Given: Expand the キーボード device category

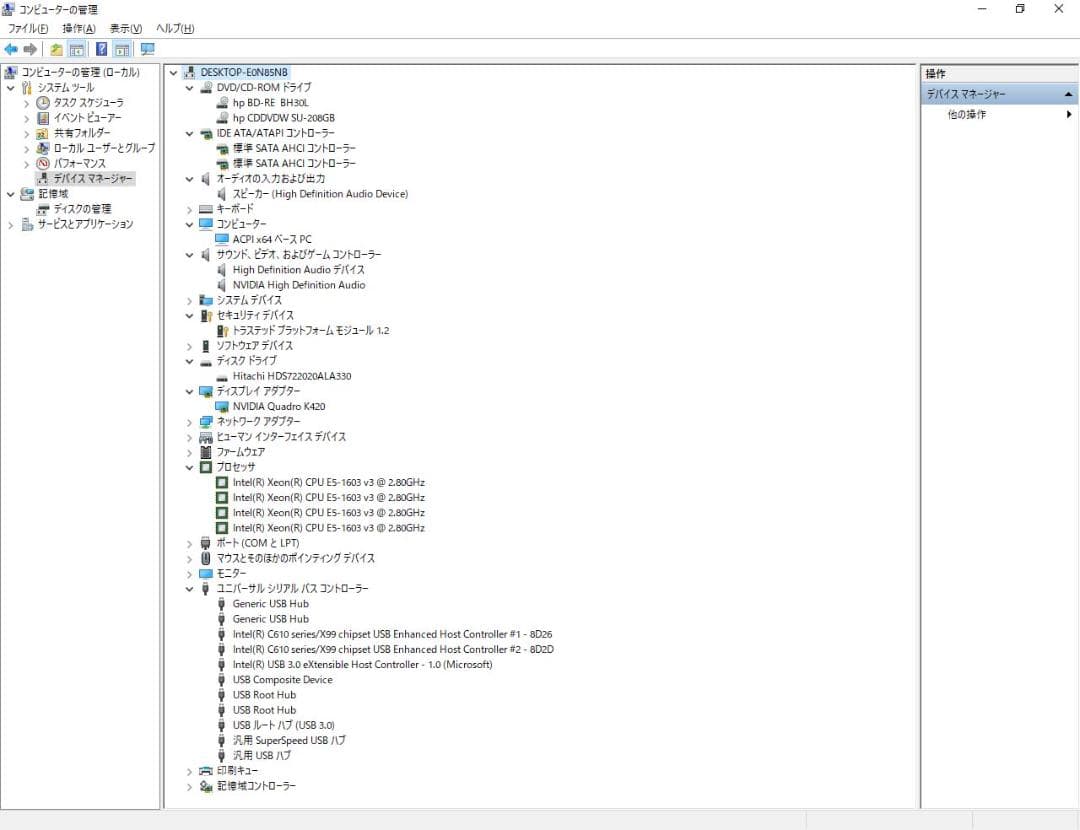Looking at the screenshot, I should tap(190, 209).
